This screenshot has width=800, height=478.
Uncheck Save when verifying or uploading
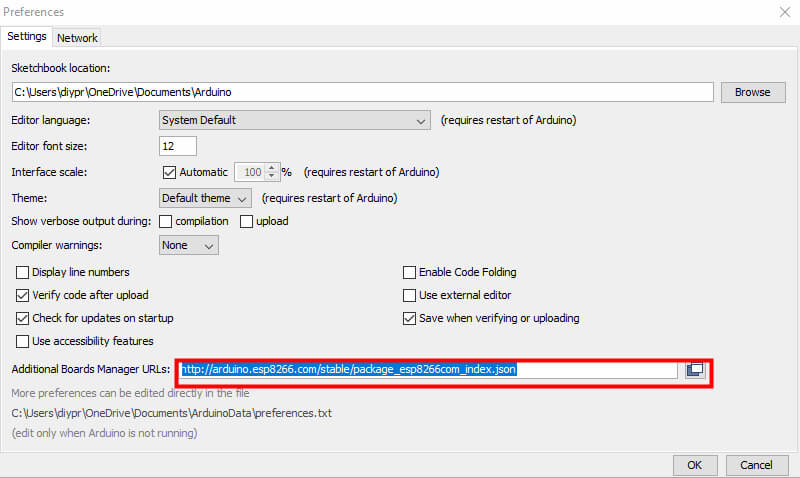[409, 318]
